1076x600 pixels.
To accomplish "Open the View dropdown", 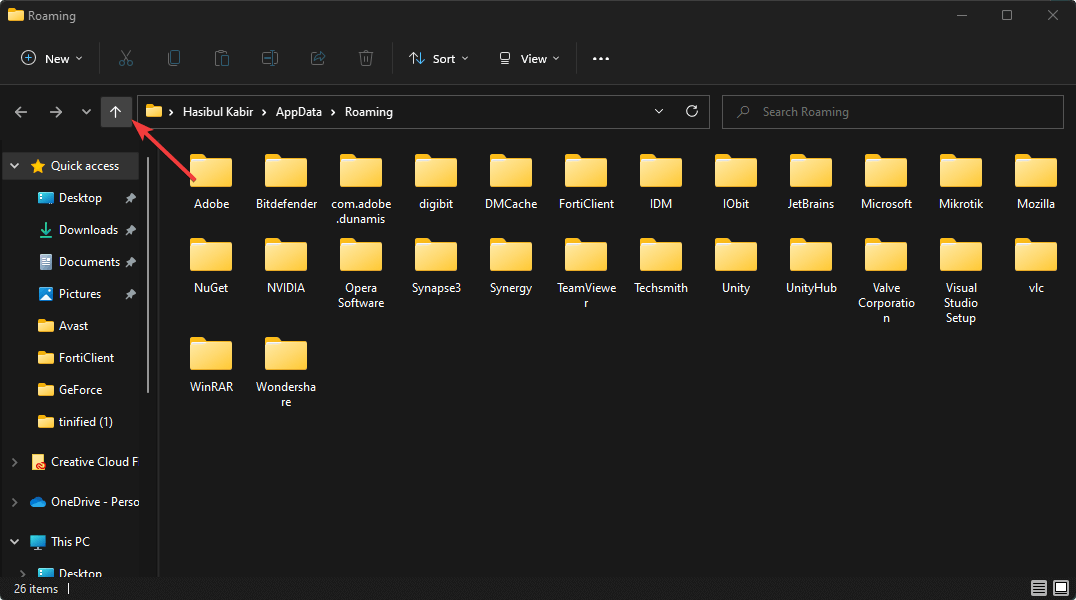I will tap(527, 58).
